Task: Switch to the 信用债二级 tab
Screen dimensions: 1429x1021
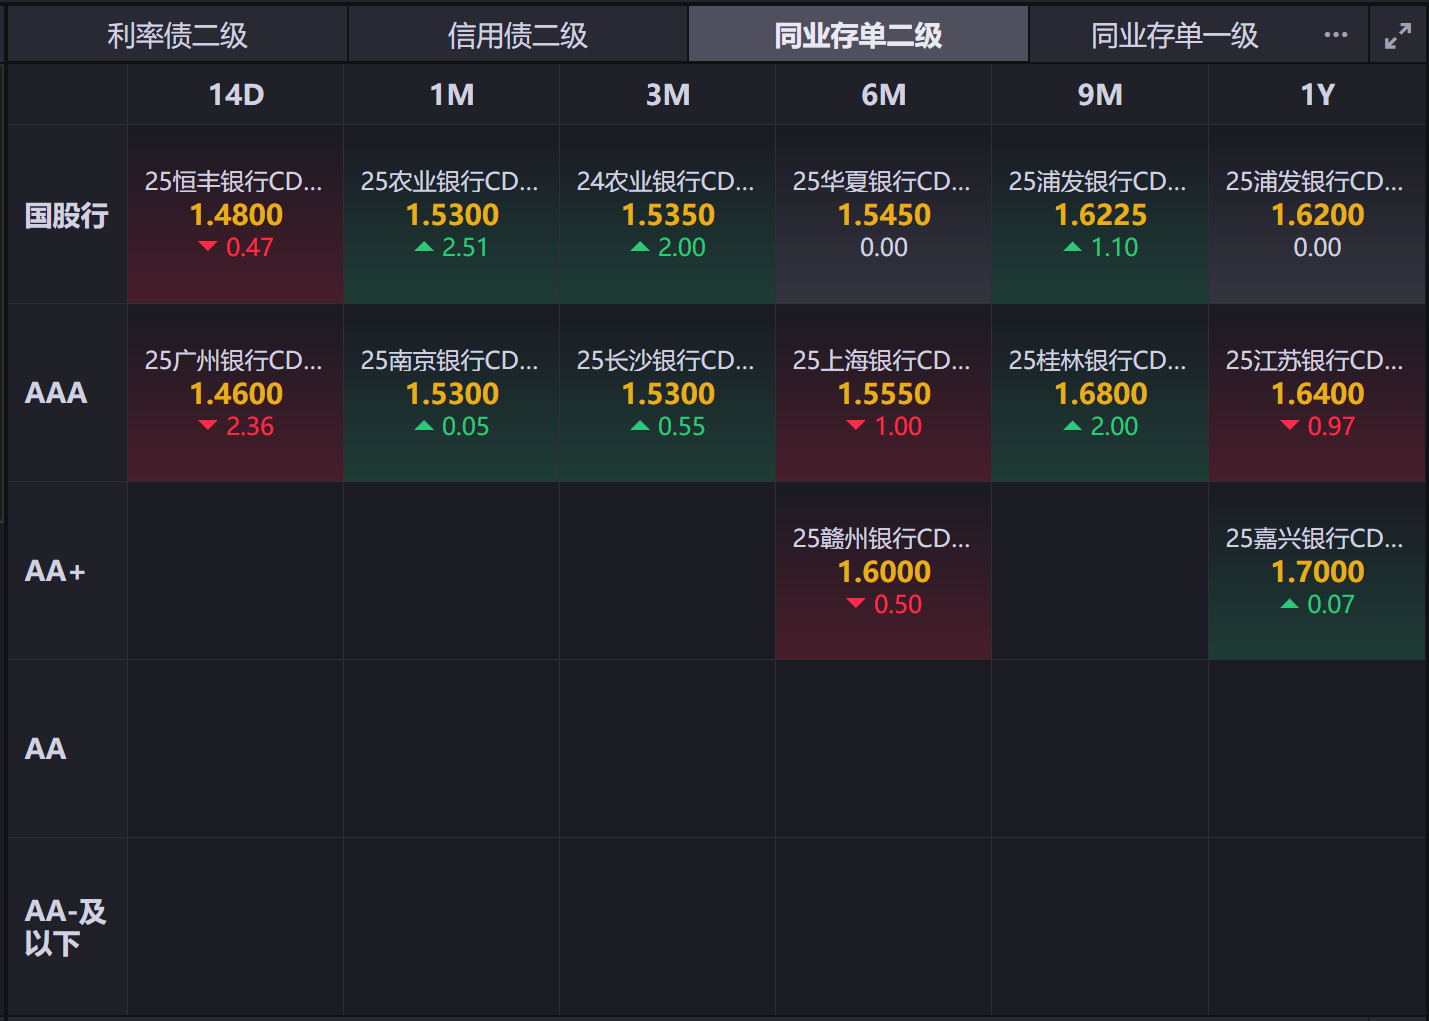Action: point(518,35)
